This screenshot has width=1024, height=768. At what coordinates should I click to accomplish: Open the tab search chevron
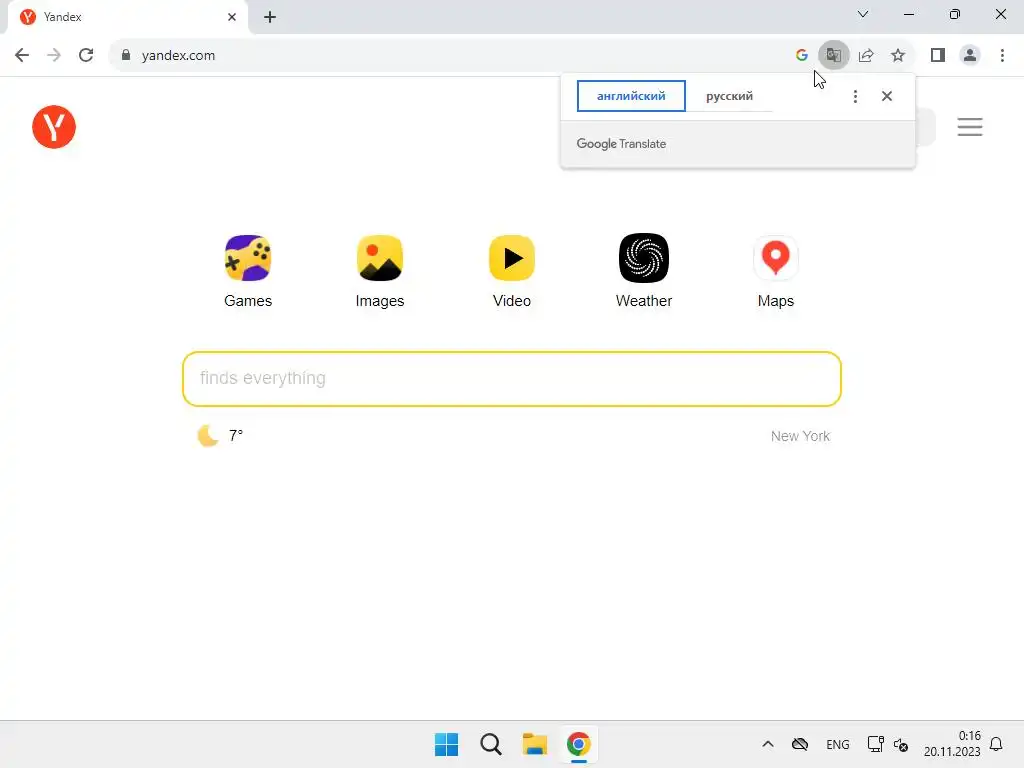click(863, 14)
